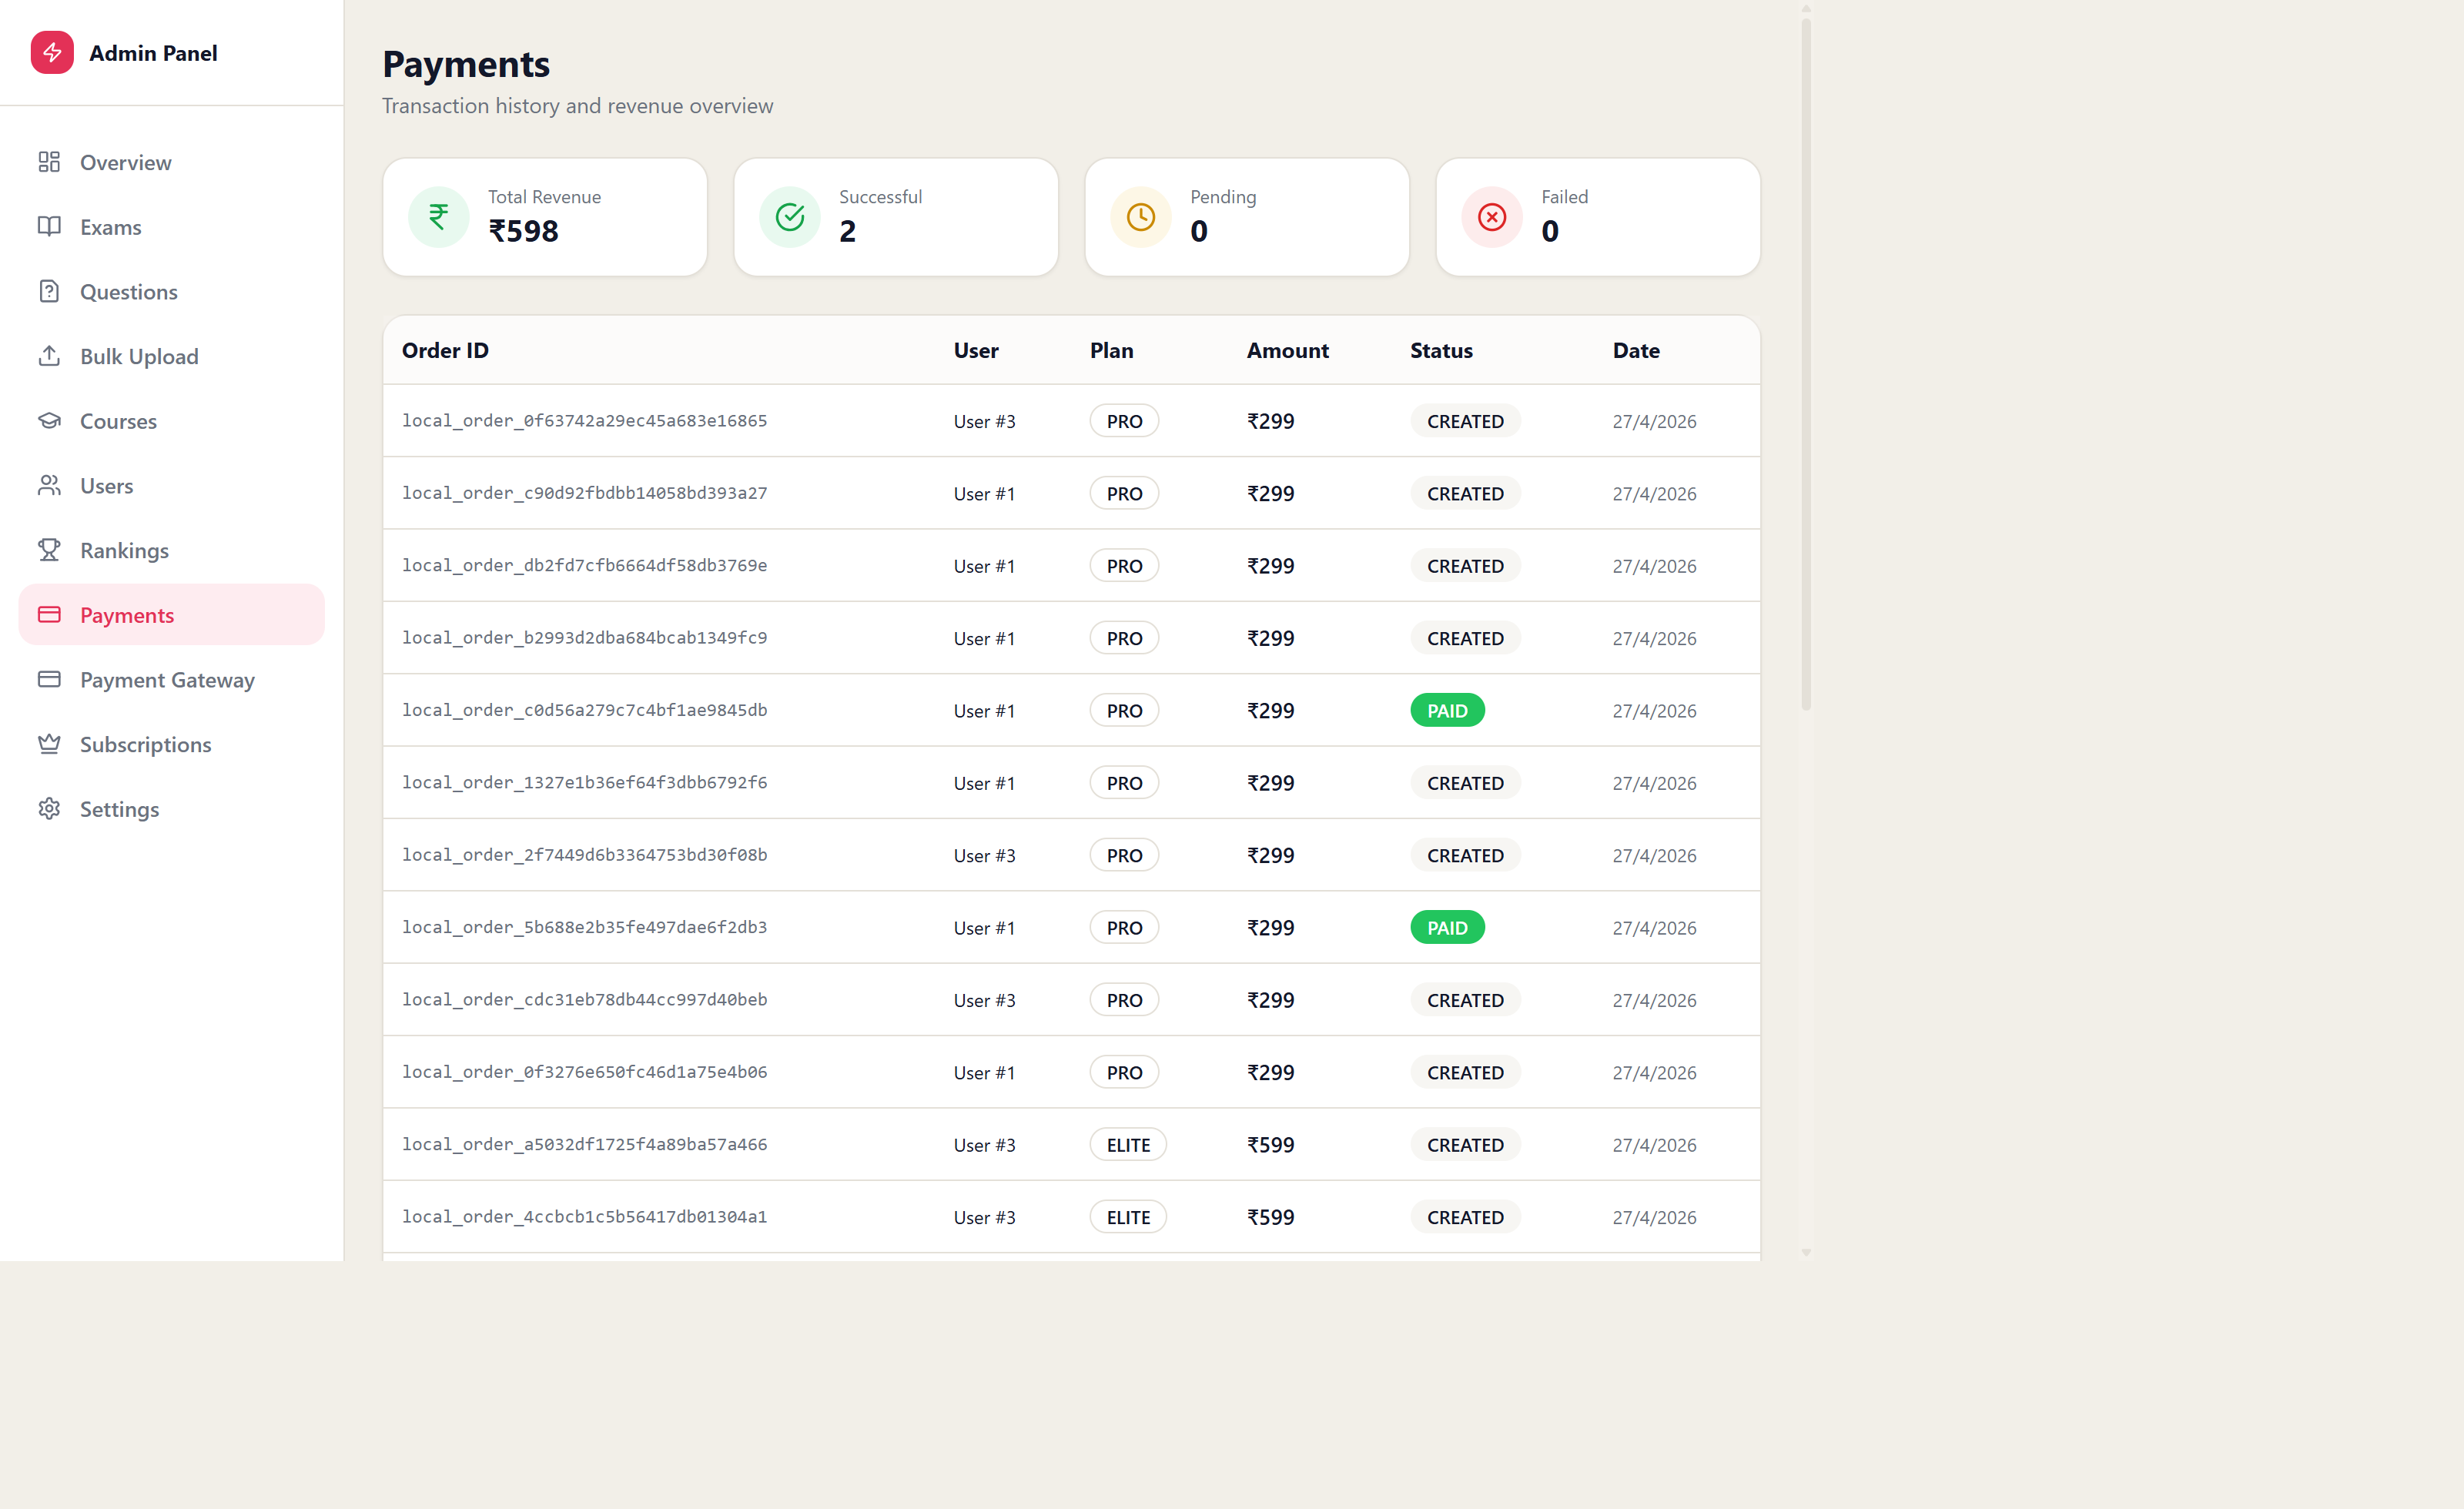Viewport: 2464px width, 1509px height.
Task: Click date 27/4/2026 on order db2fd7cfb6664df58db3769e
Action: tap(1654, 566)
